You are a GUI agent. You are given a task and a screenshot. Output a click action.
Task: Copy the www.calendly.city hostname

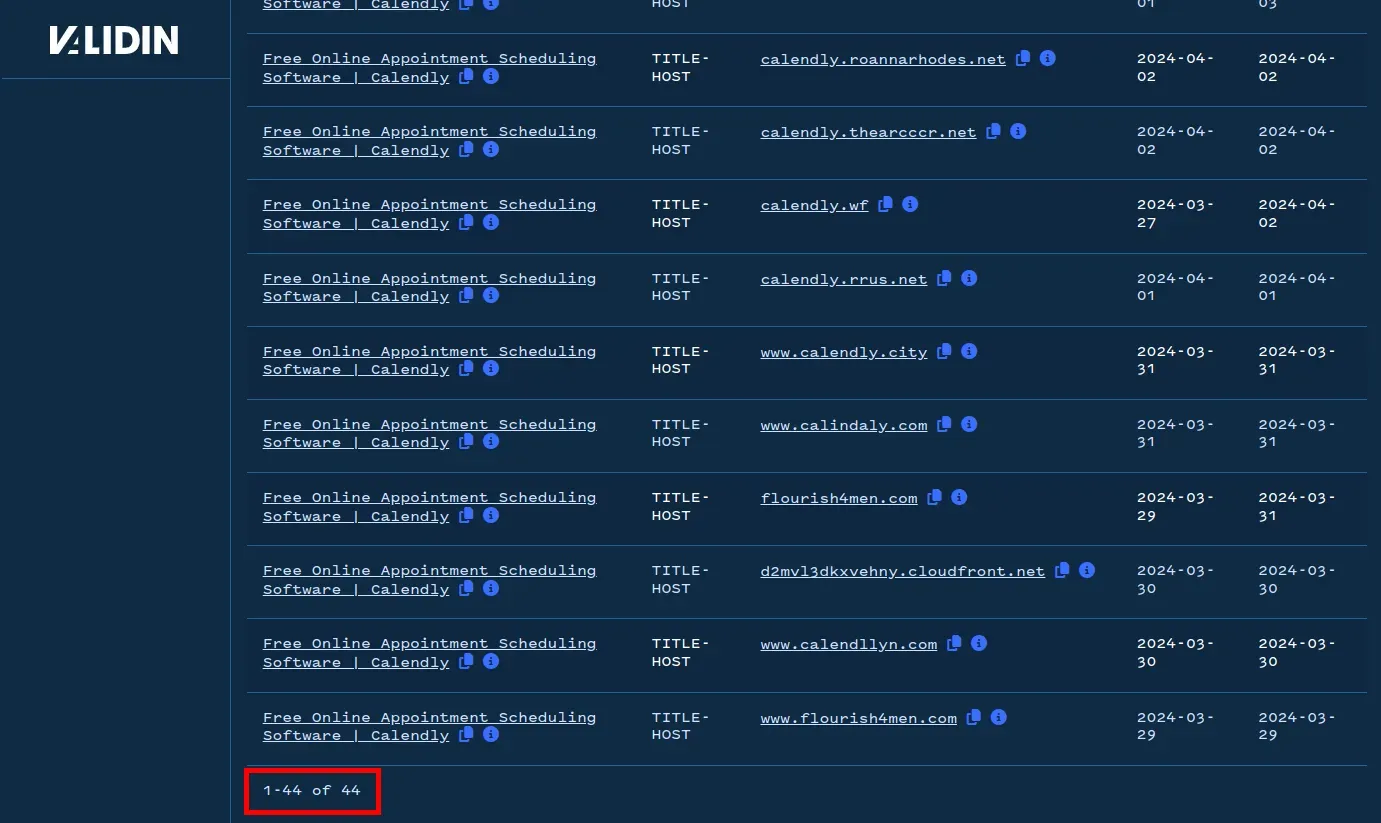coord(944,351)
